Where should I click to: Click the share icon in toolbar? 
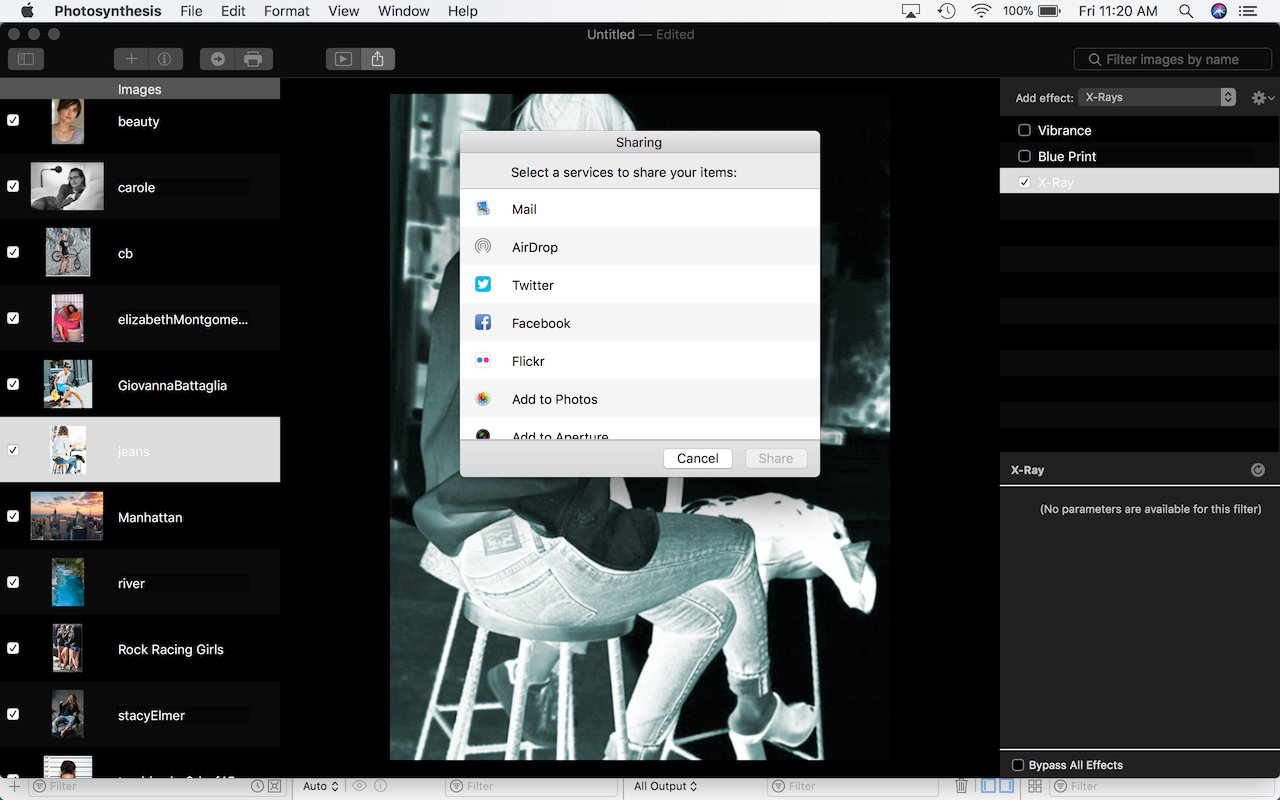(377, 59)
